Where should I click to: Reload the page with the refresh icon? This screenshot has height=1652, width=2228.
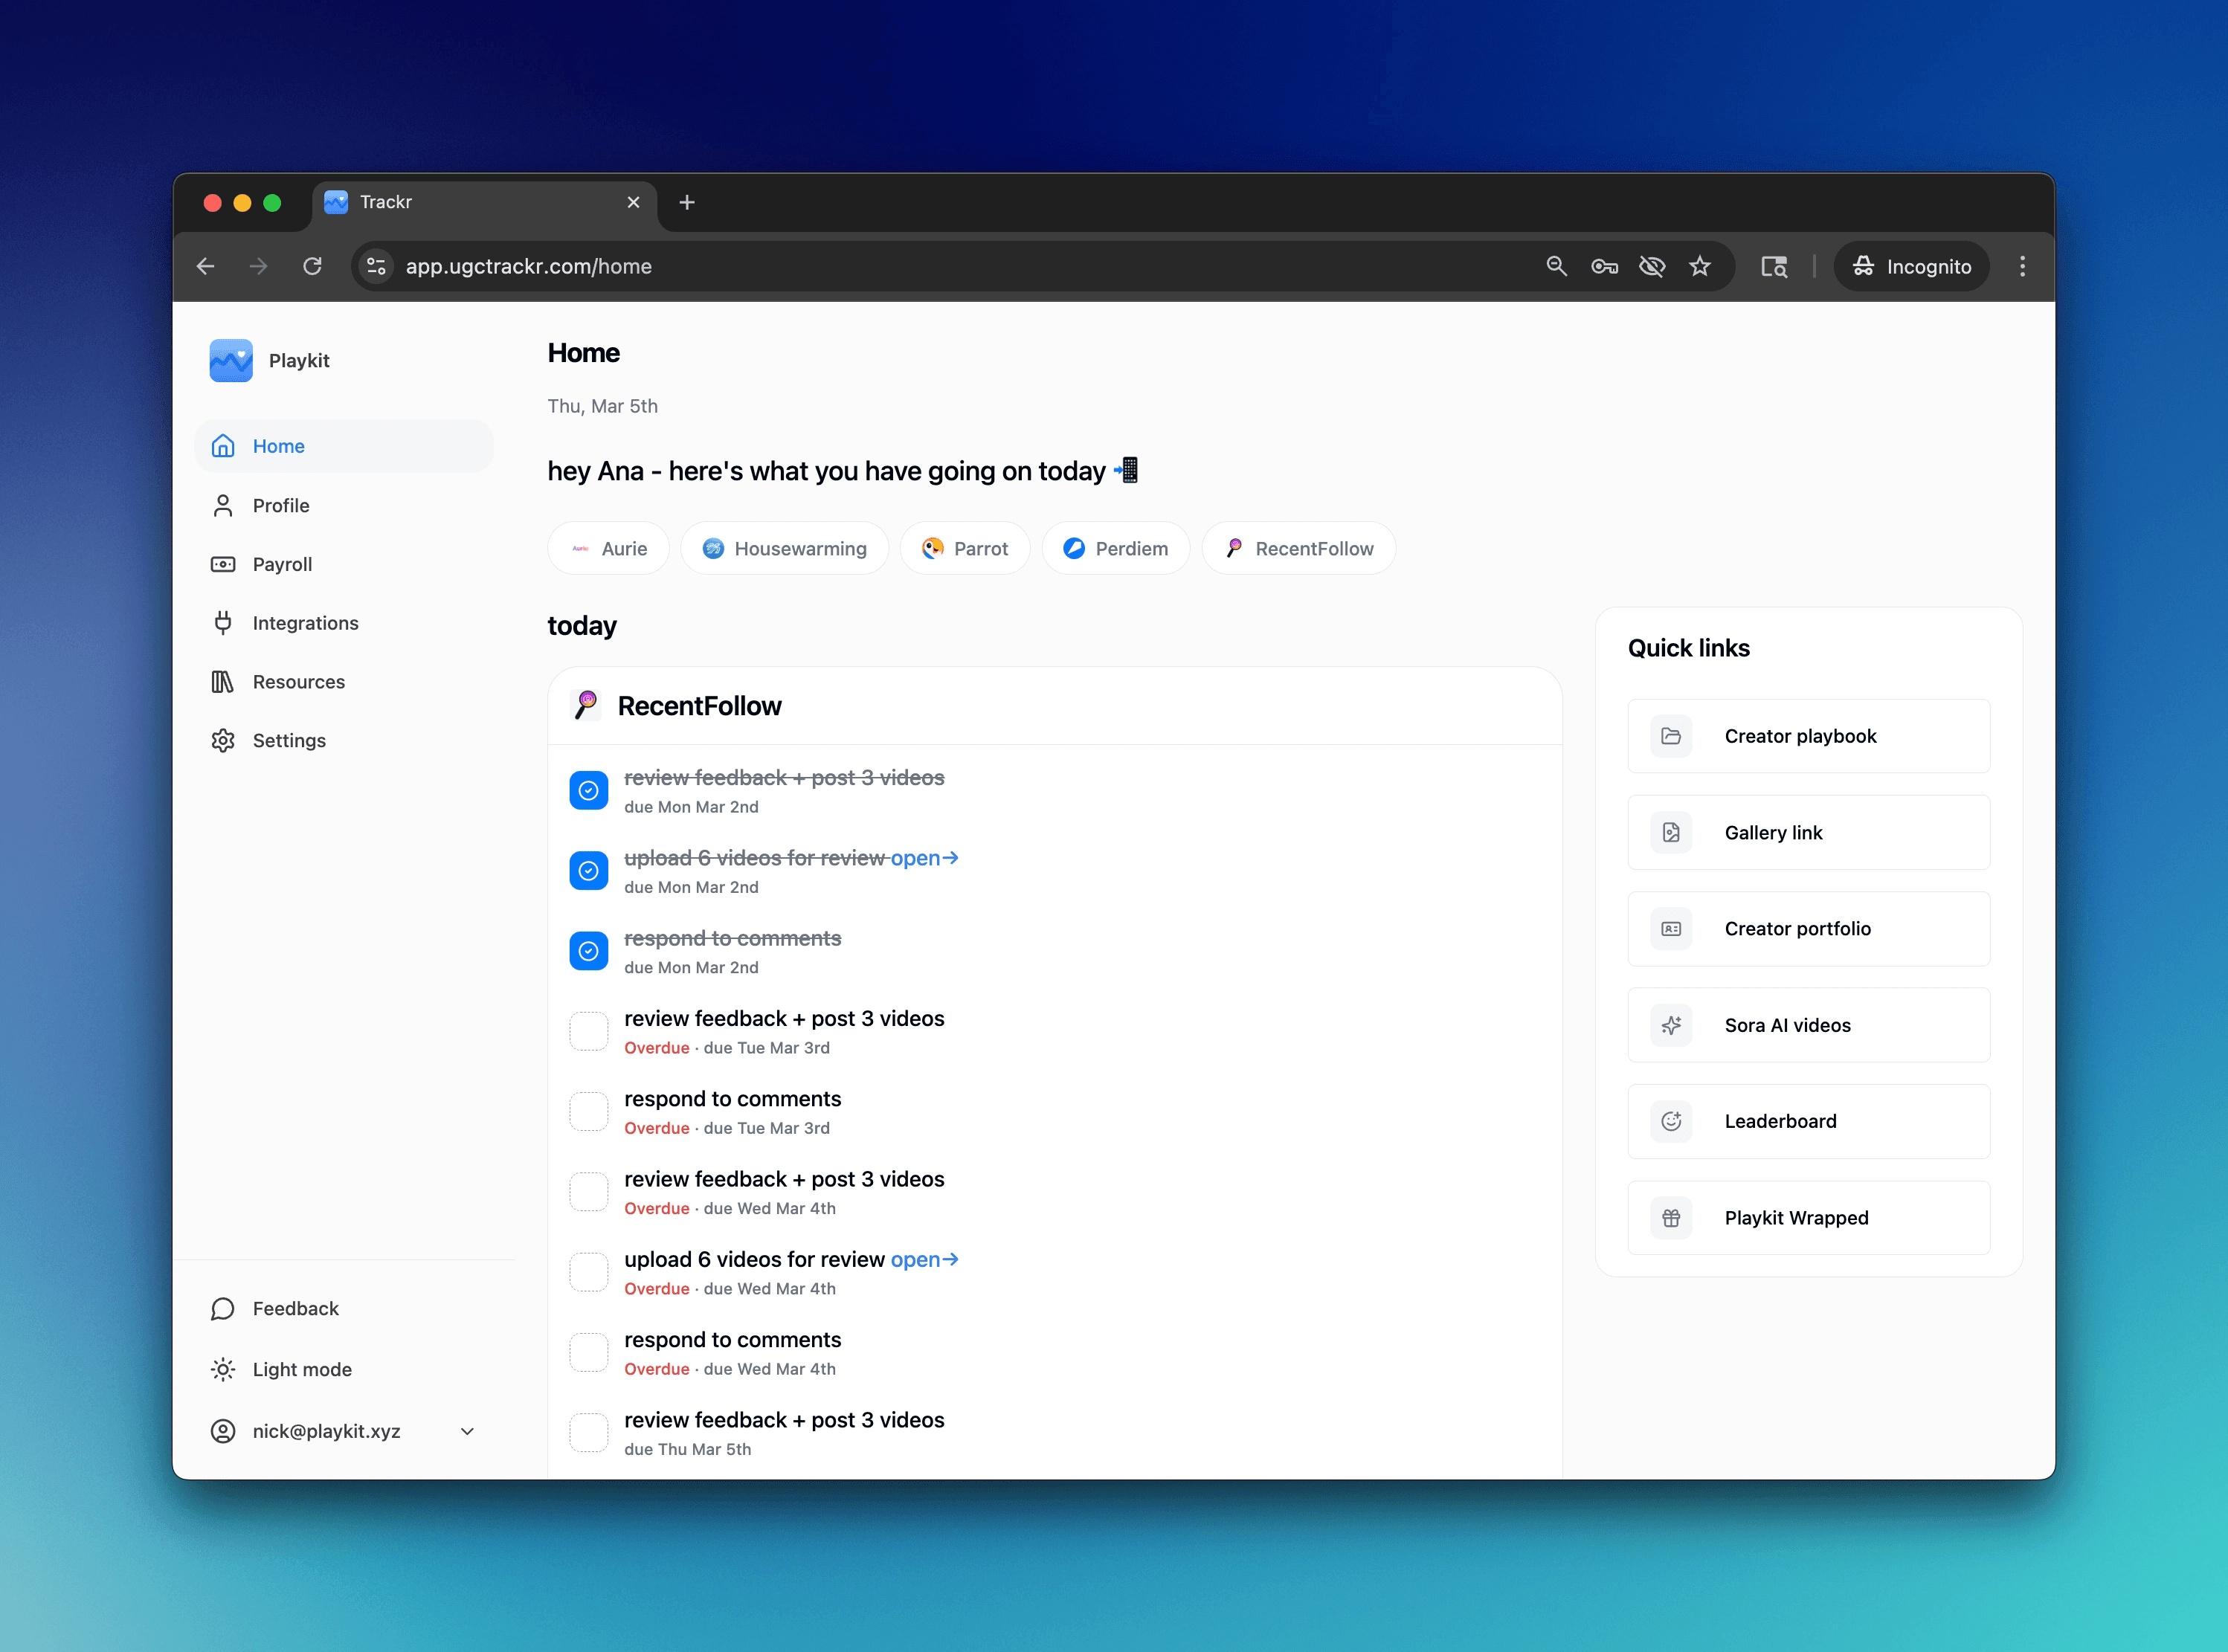(x=312, y=266)
